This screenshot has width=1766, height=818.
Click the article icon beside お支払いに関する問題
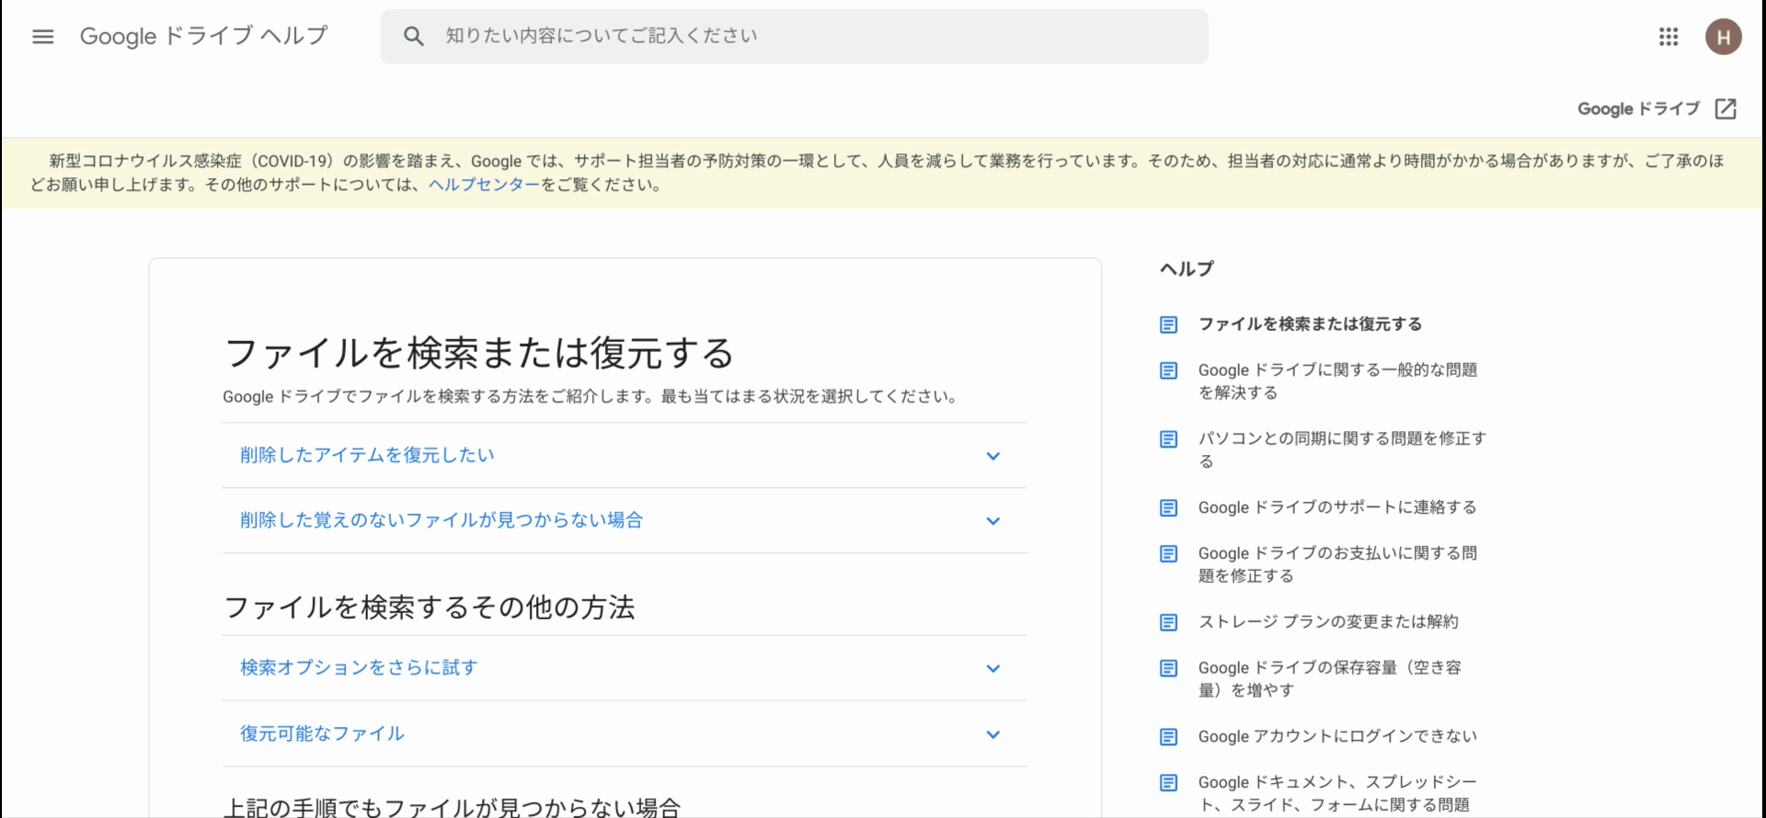pyautogui.click(x=1168, y=554)
